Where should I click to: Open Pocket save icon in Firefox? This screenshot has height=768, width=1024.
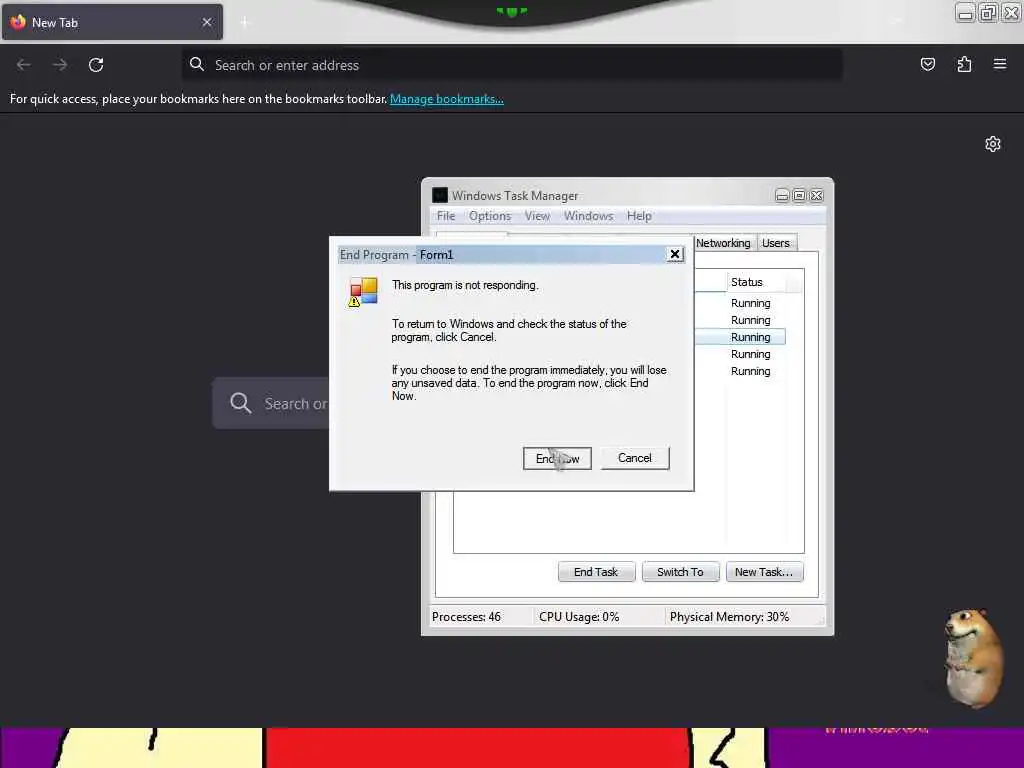[x=927, y=64]
